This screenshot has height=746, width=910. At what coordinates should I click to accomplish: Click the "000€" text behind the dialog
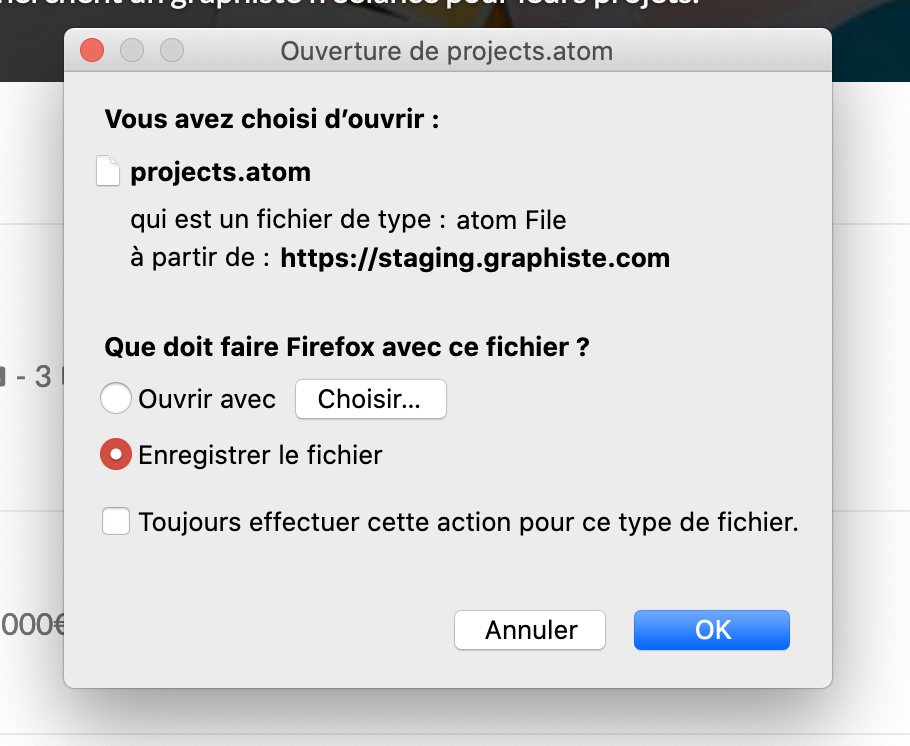[x=32, y=624]
